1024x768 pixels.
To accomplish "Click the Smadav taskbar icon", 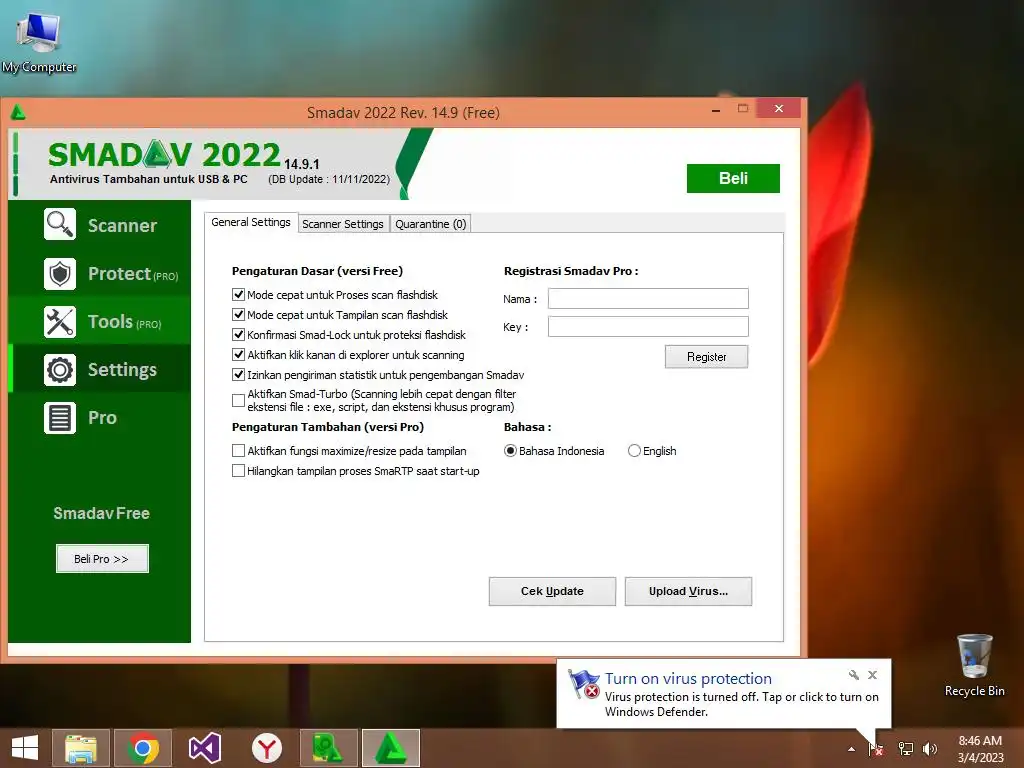I will point(391,748).
